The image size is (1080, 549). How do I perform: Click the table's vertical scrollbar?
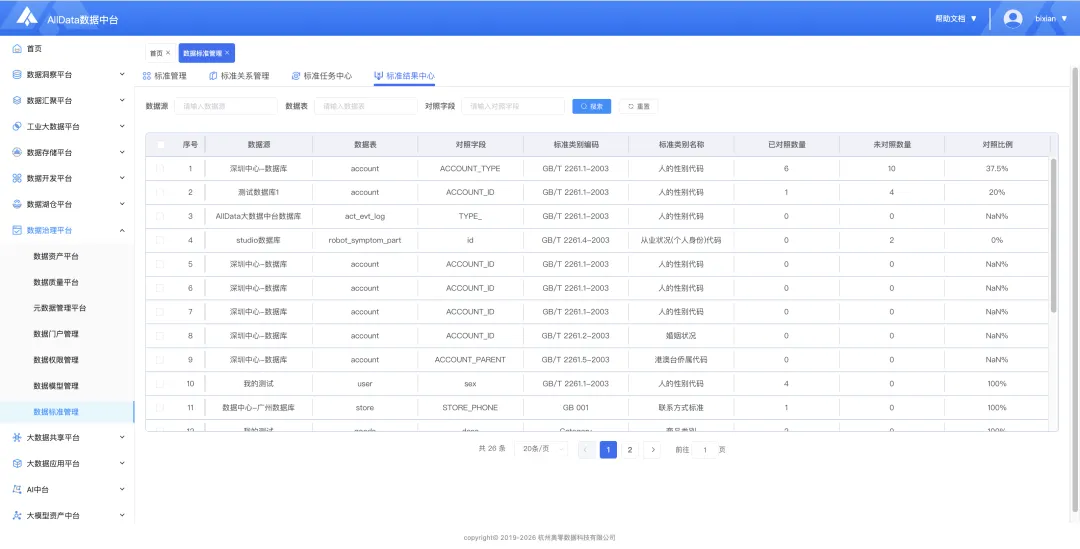1054,234
